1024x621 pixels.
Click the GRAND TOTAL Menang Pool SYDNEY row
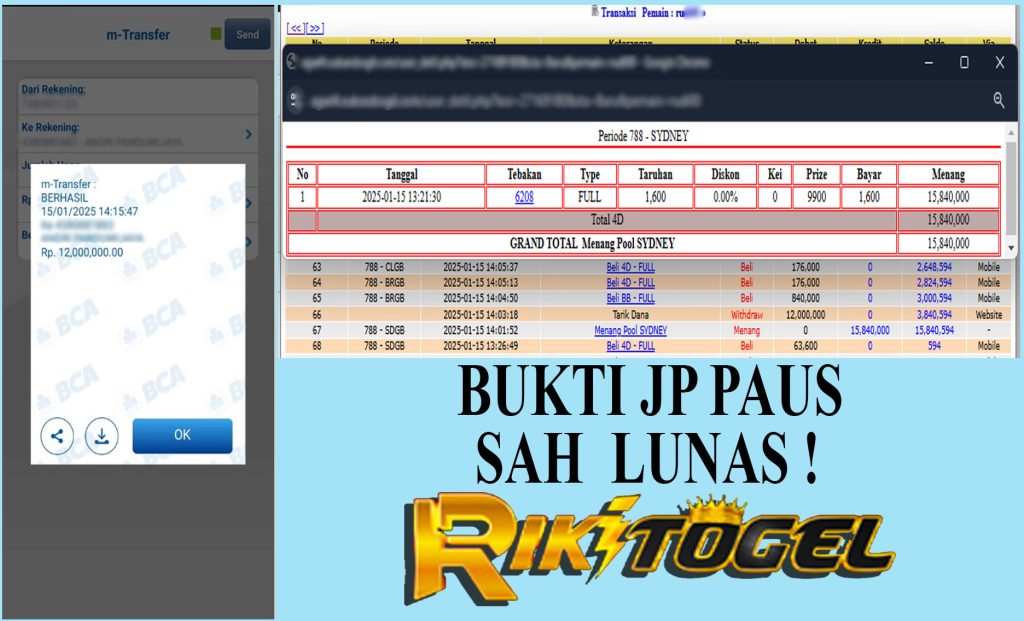pyautogui.click(x=643, y=244)
